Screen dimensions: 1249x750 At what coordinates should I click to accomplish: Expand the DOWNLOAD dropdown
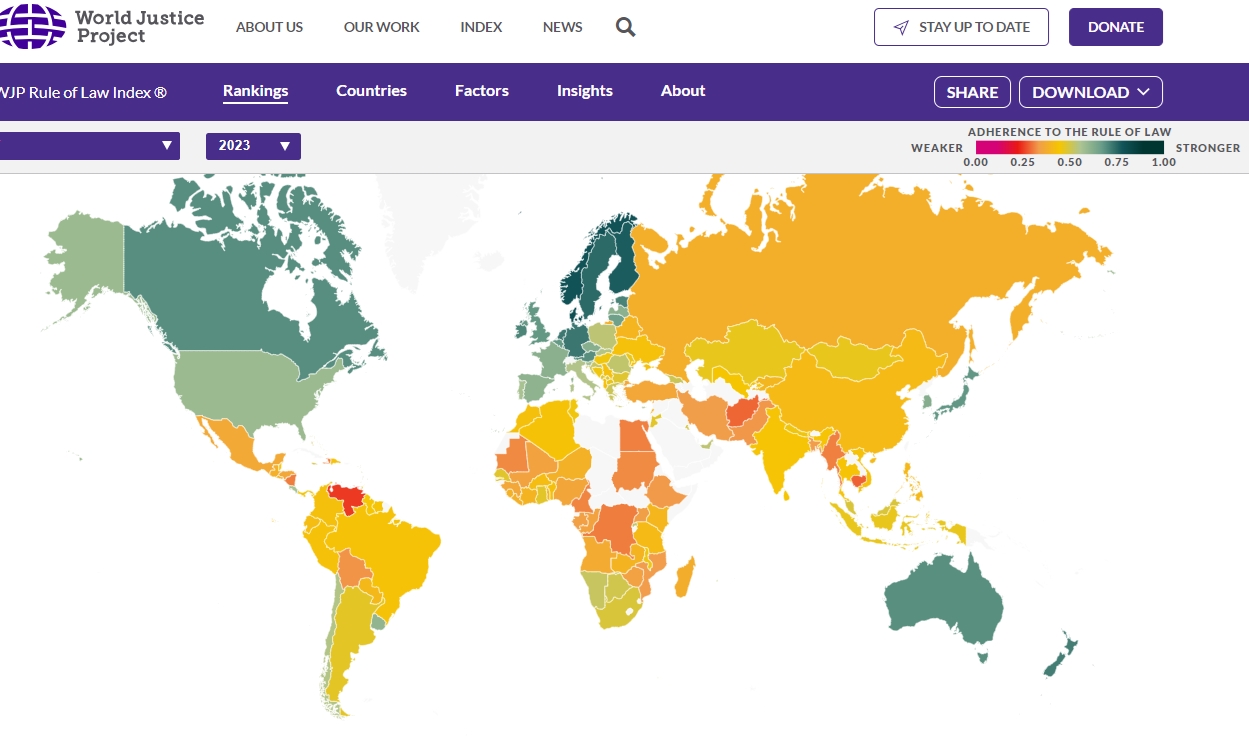click(x=1091, y=92)
